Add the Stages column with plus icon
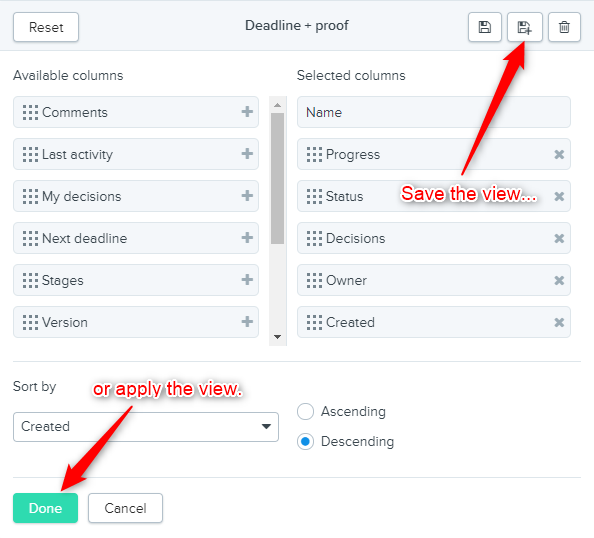Image resolution: width=594 pixels, height=538 pixels. 247,280
